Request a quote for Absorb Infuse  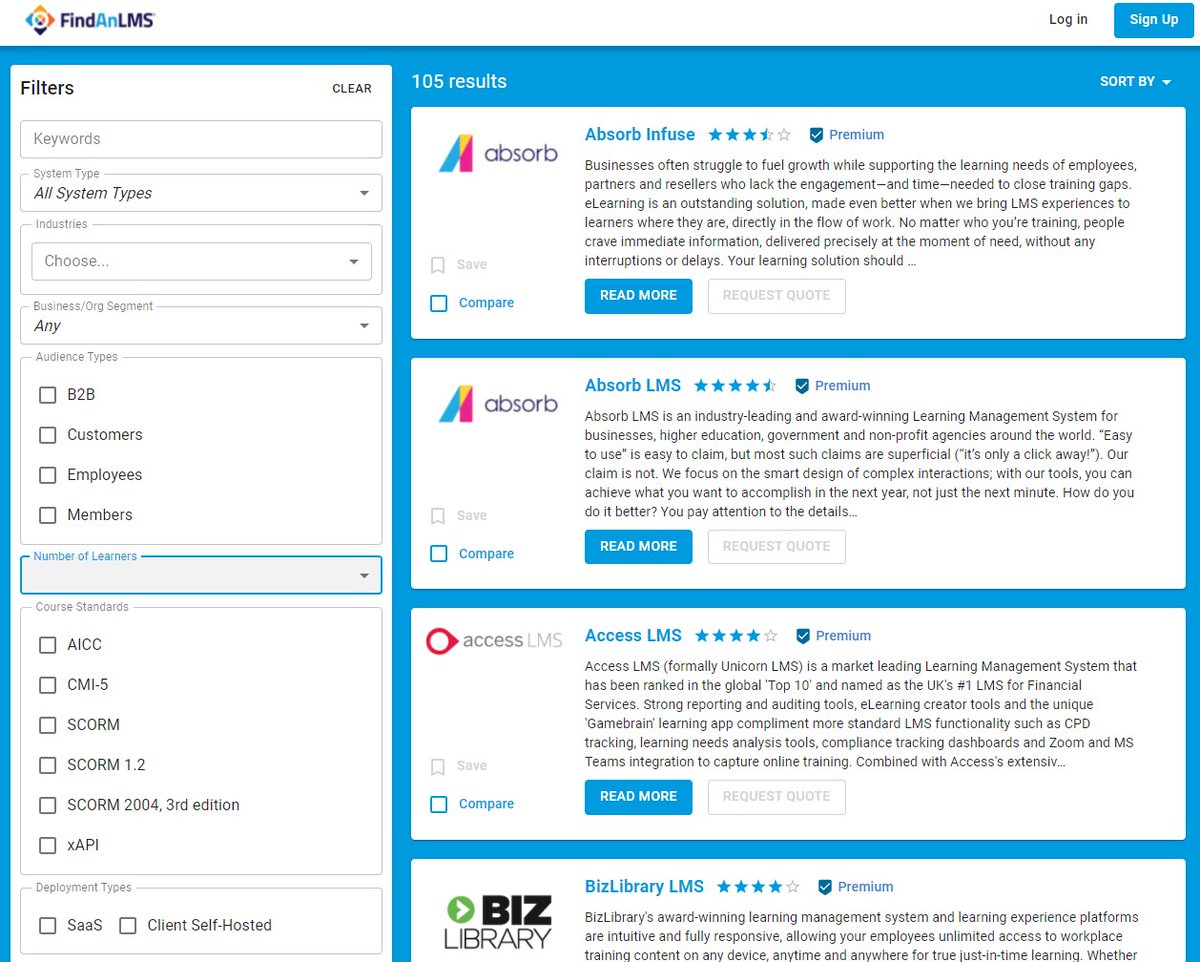point(777,296)
